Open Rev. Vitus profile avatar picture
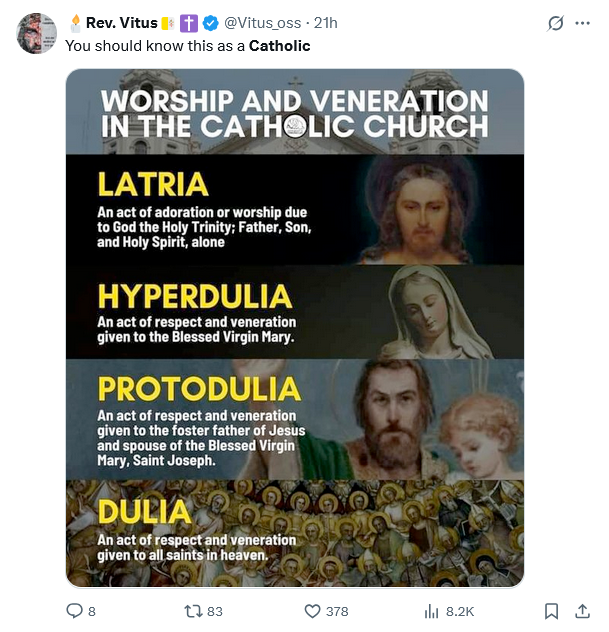609x632 pixels. pos(37,33)
